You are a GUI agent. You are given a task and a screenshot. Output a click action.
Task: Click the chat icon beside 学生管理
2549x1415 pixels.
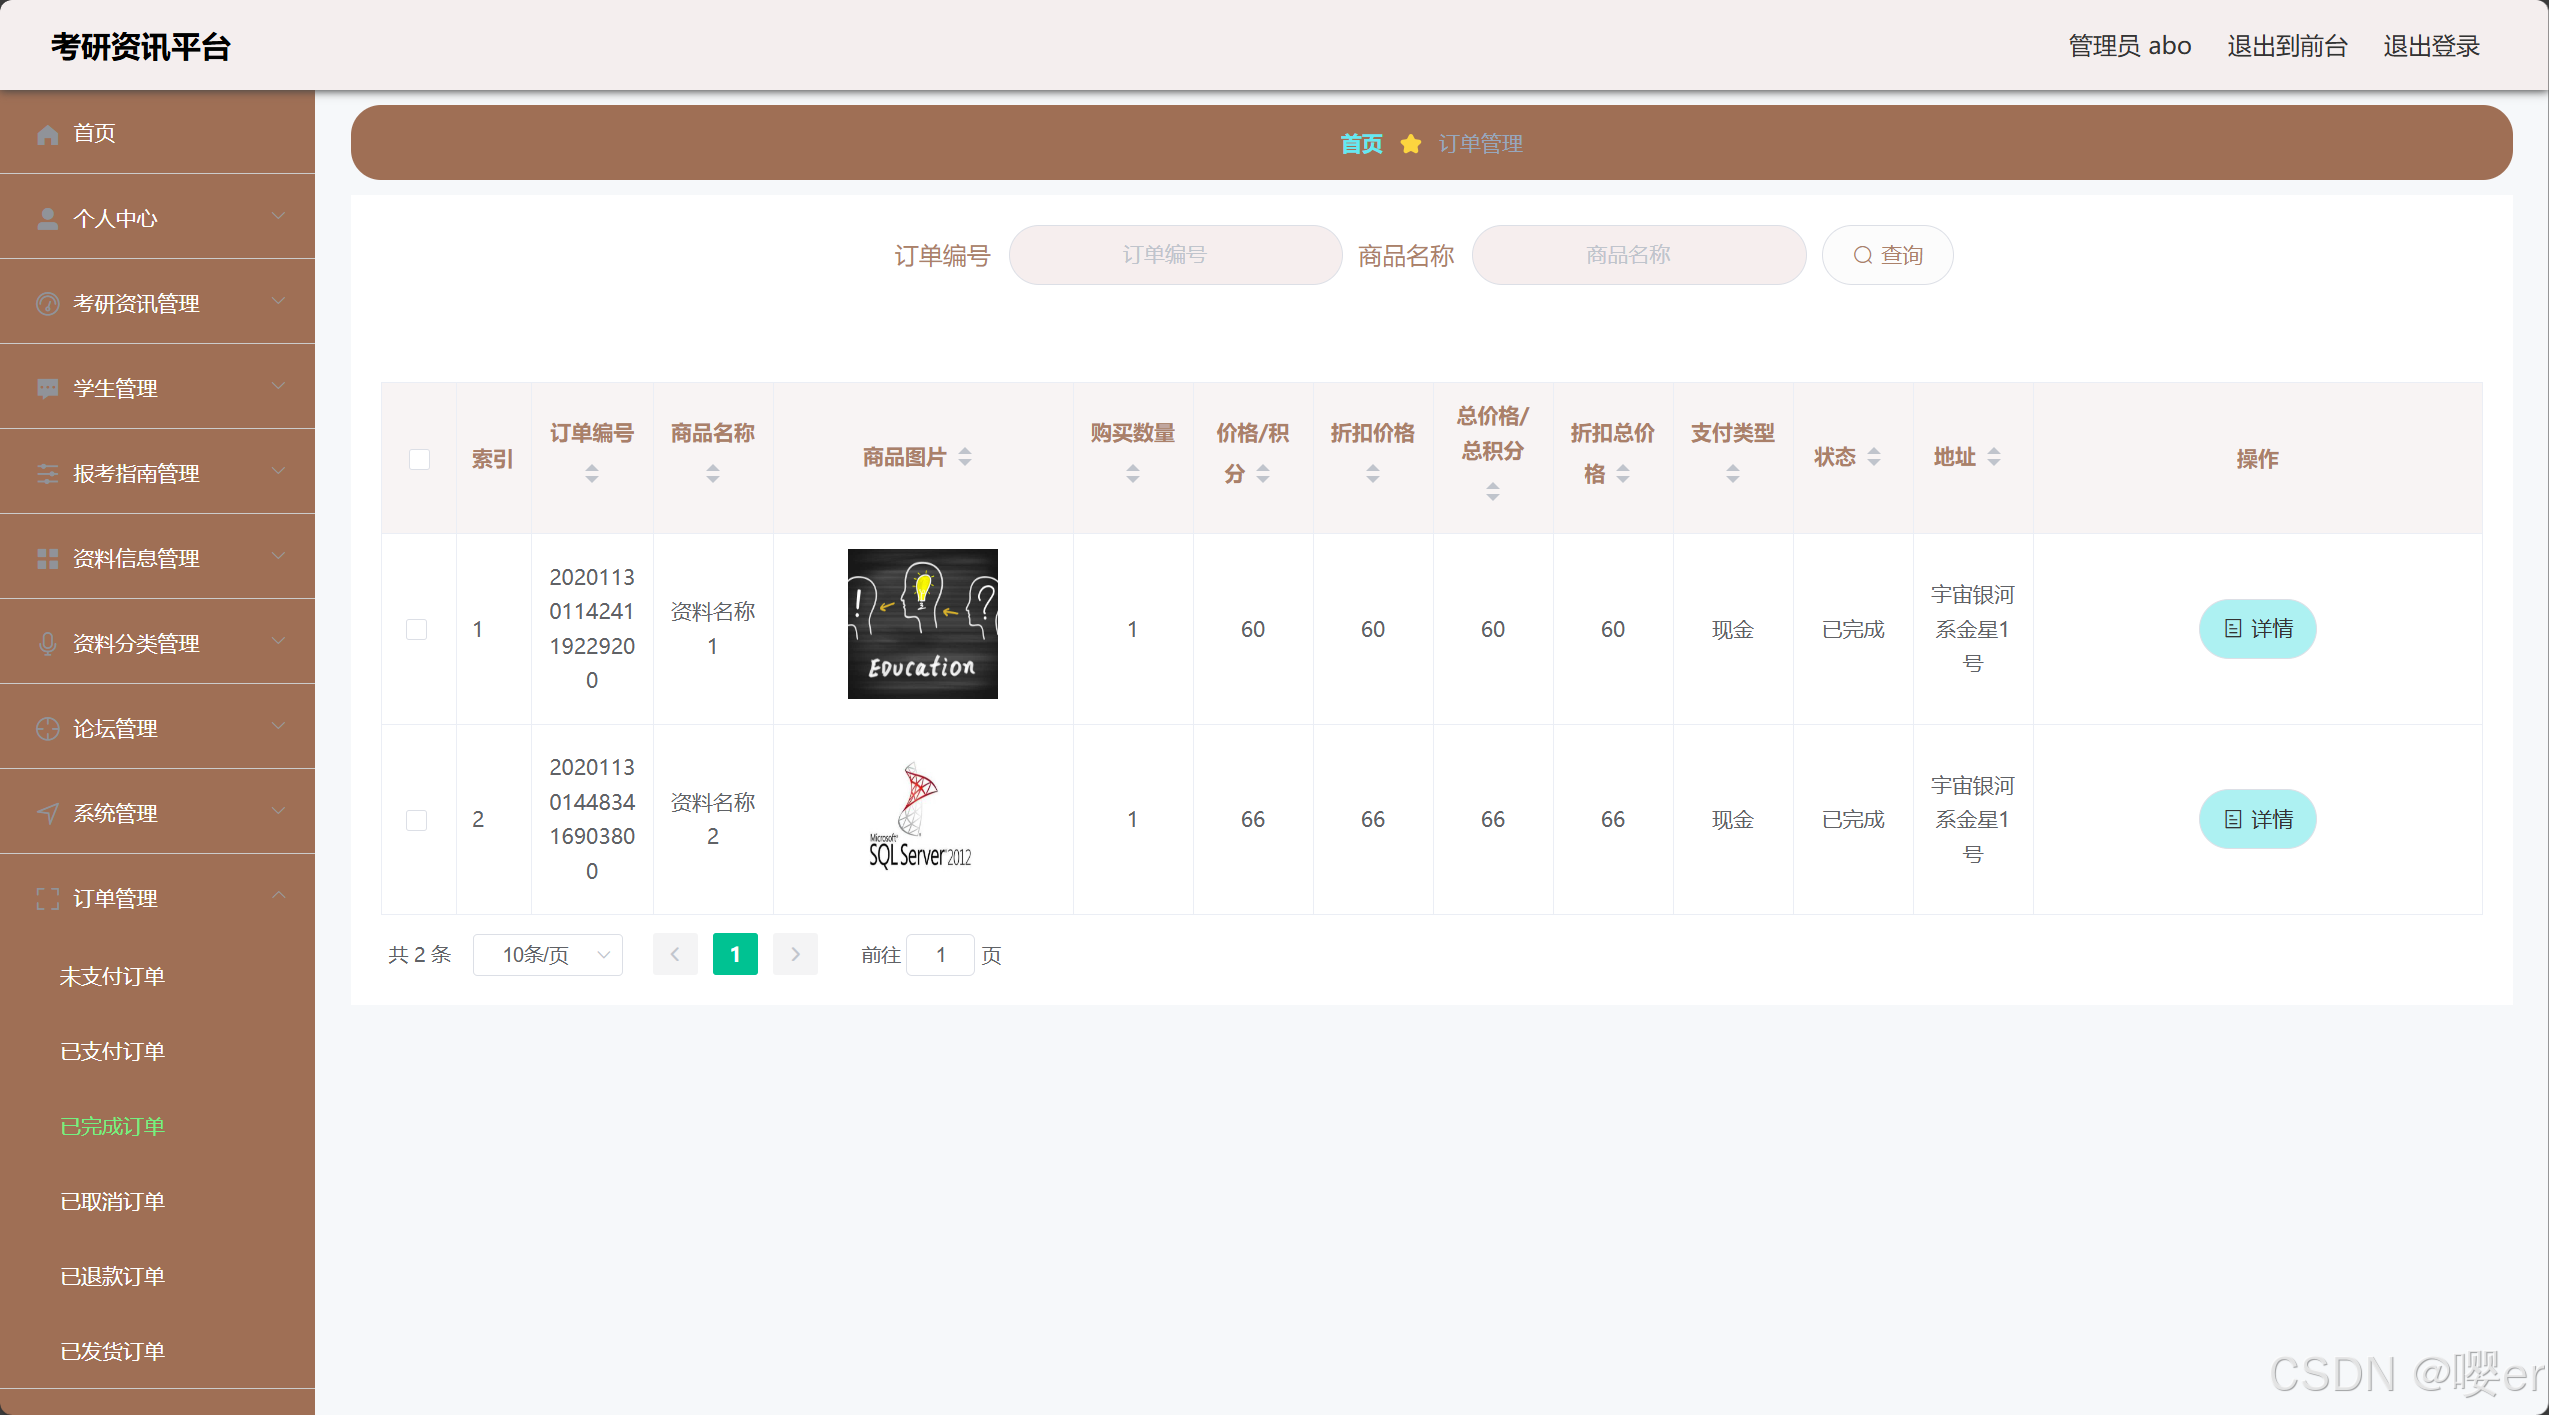(x=47, y=389)
